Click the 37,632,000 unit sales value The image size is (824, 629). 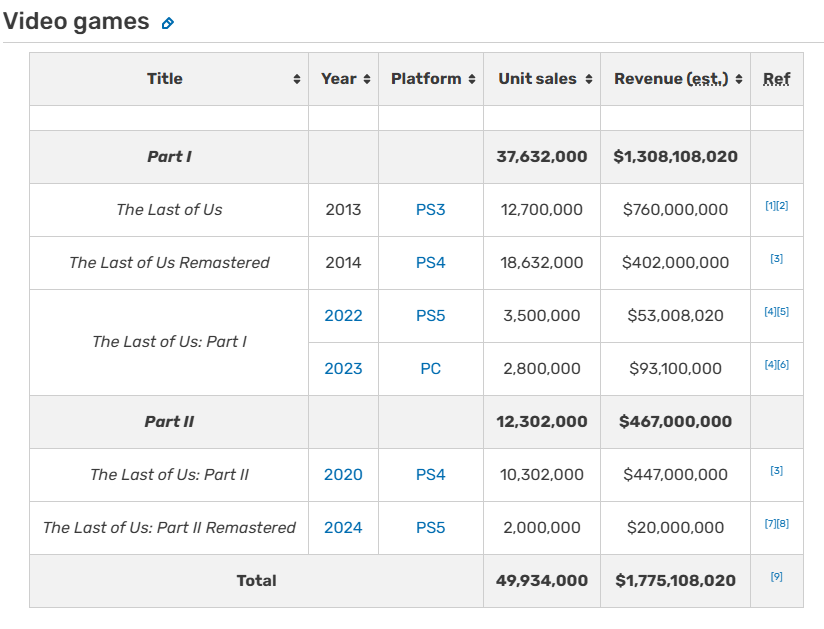click(542, 157)
